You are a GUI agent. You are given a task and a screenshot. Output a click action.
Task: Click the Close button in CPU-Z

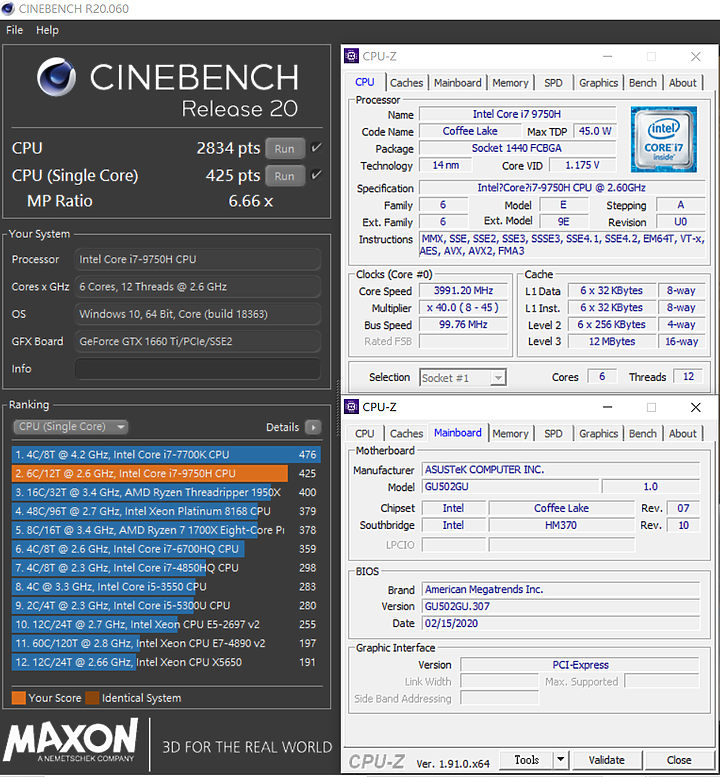(x=679, y=759)
